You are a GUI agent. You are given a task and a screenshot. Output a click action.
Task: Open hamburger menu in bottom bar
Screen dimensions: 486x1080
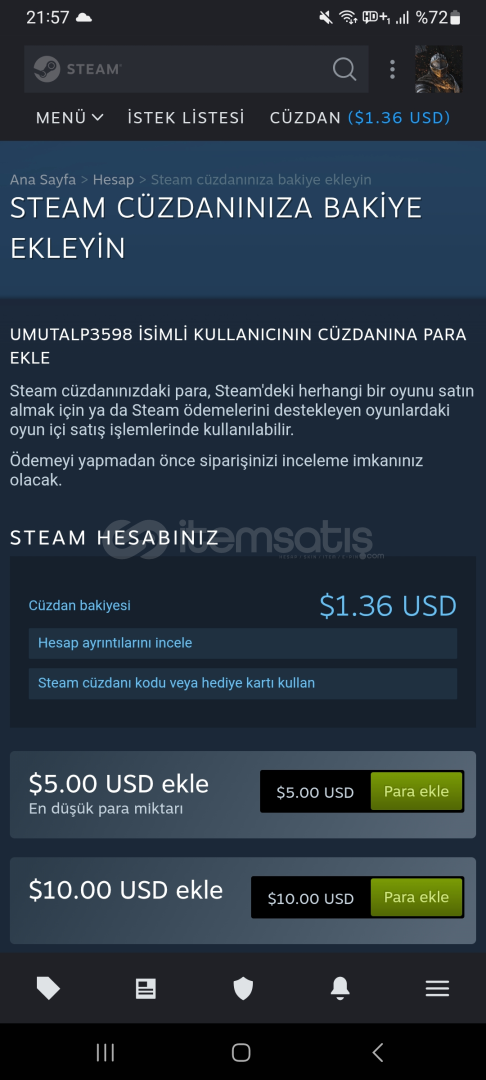coord(437,988)
